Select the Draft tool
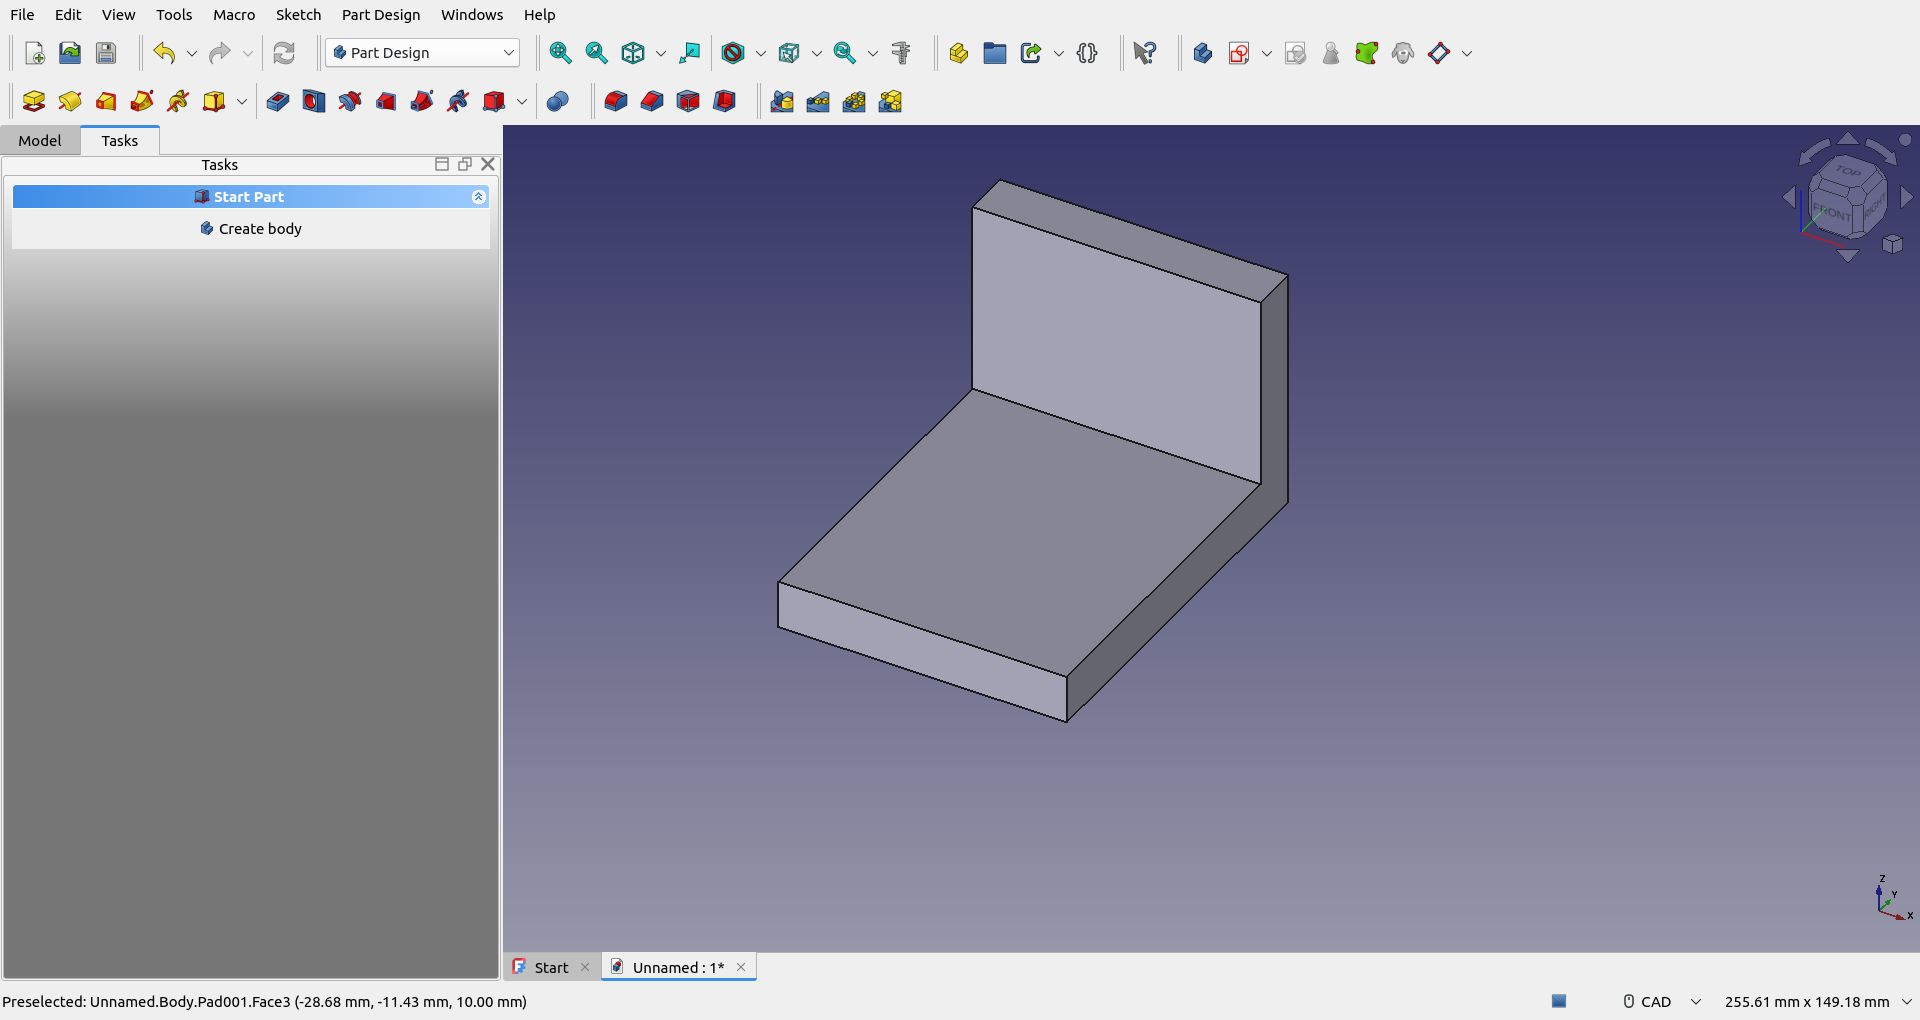Image resolution: width=1920 pixels, height=1020 pixels. 688,101
